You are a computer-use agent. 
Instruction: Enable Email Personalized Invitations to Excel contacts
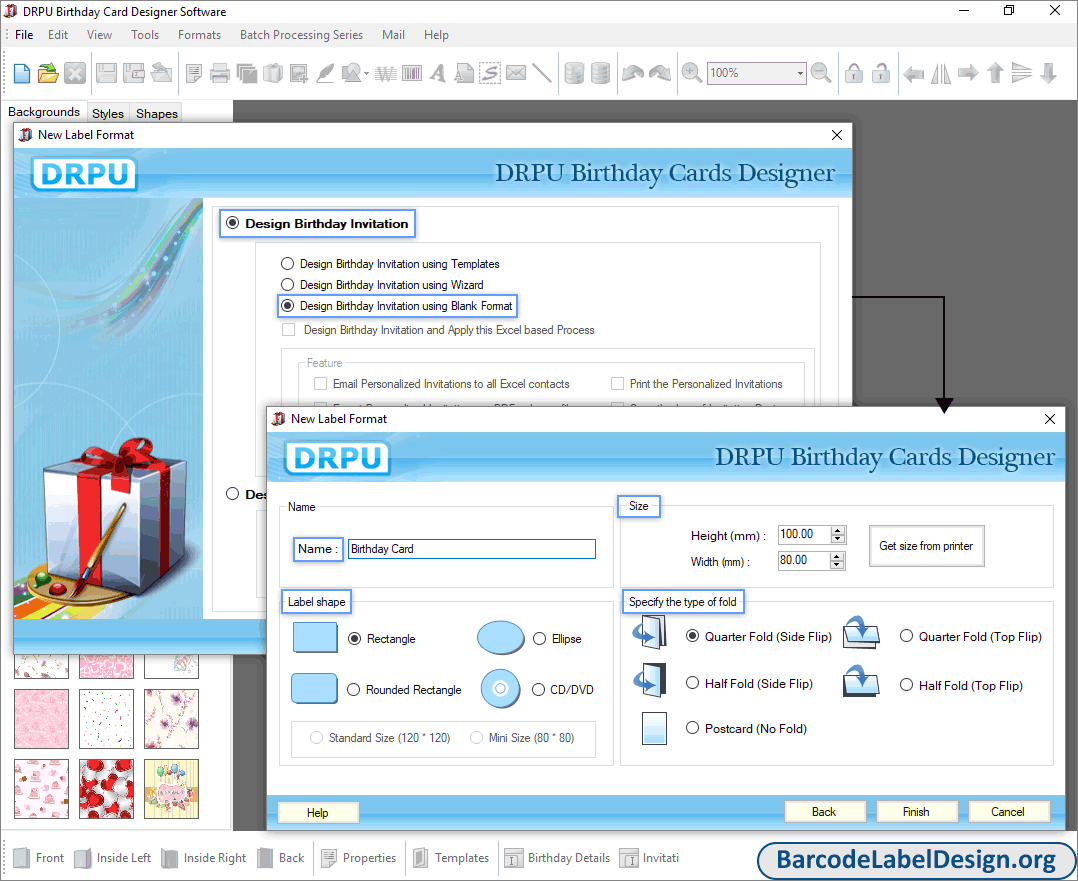(x=320, y=384)
